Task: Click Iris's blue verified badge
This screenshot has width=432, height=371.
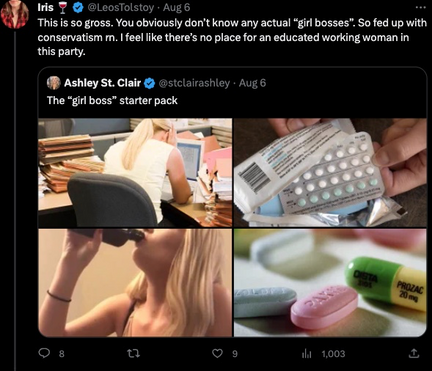Action: (78, 8)
